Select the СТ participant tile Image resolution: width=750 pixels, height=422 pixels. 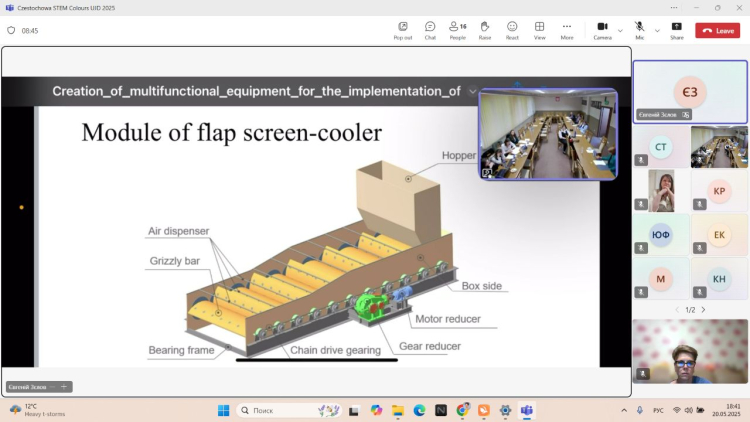pyautogui.click(x=661, y=147)
